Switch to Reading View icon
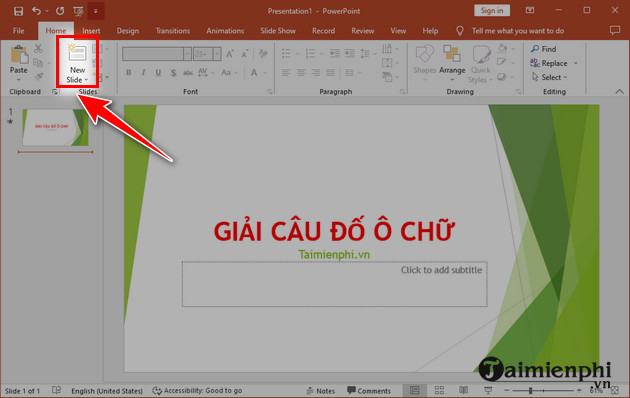Image resolution: width=630 pixels, height=398 pixels. [463, 390]
